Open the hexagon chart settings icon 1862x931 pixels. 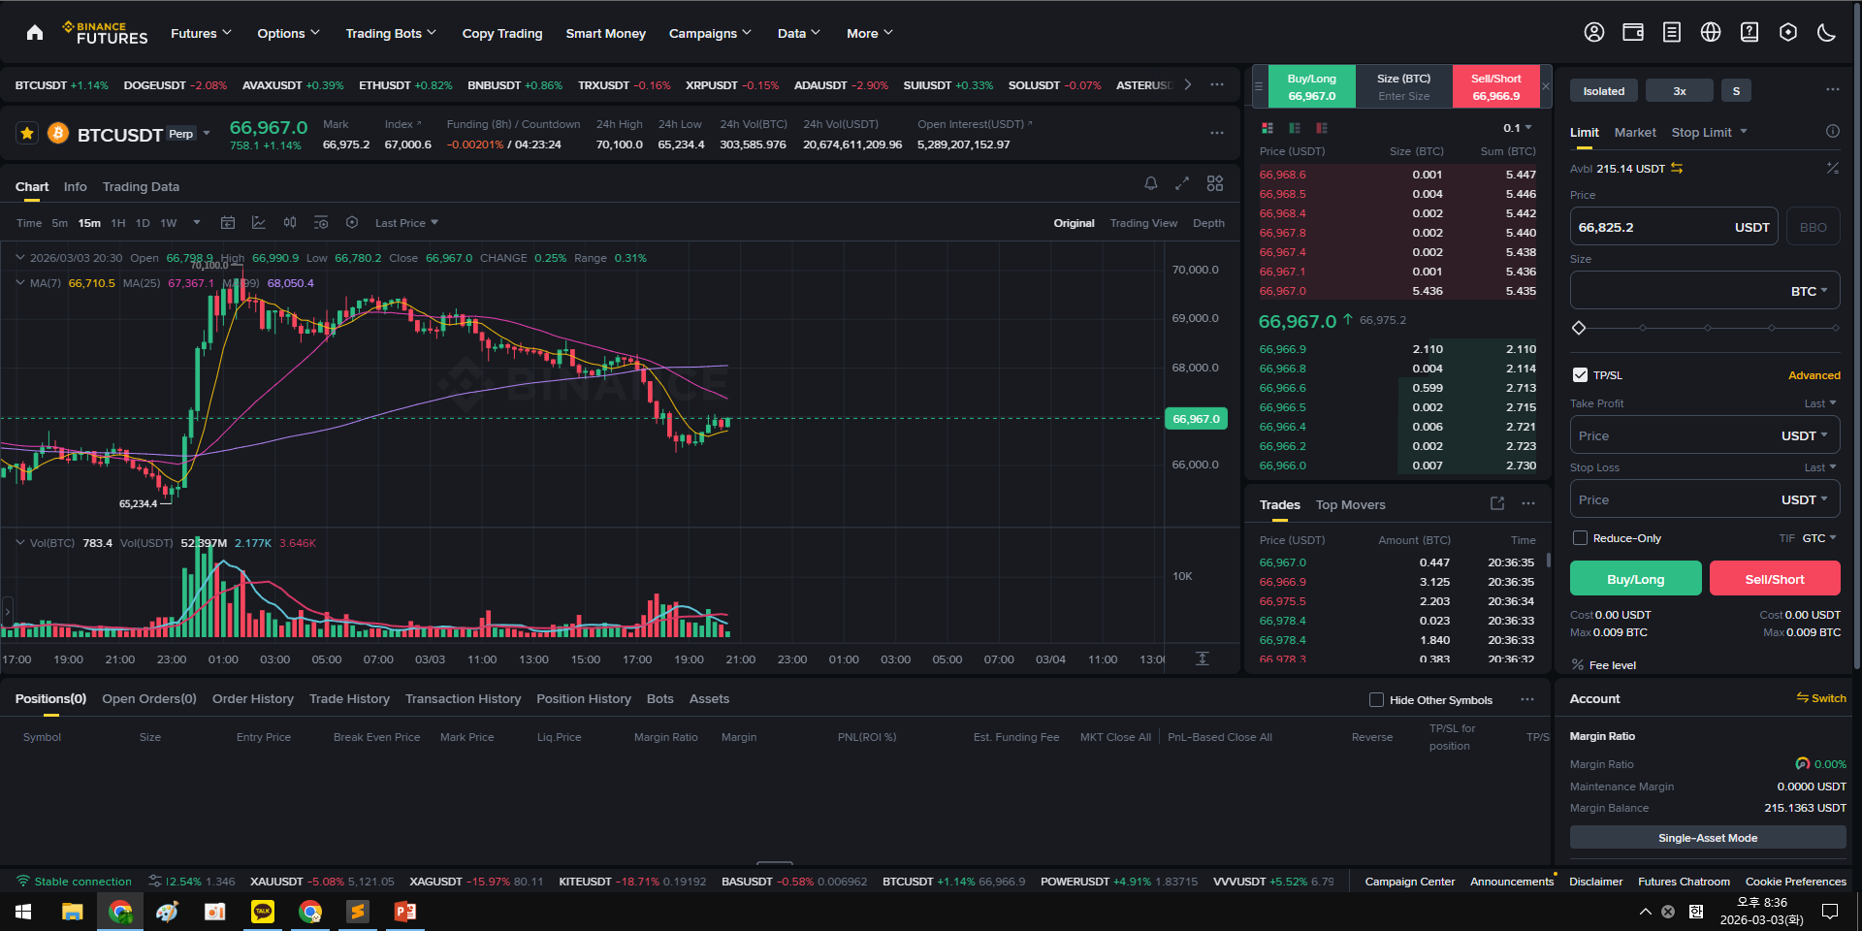352,223
